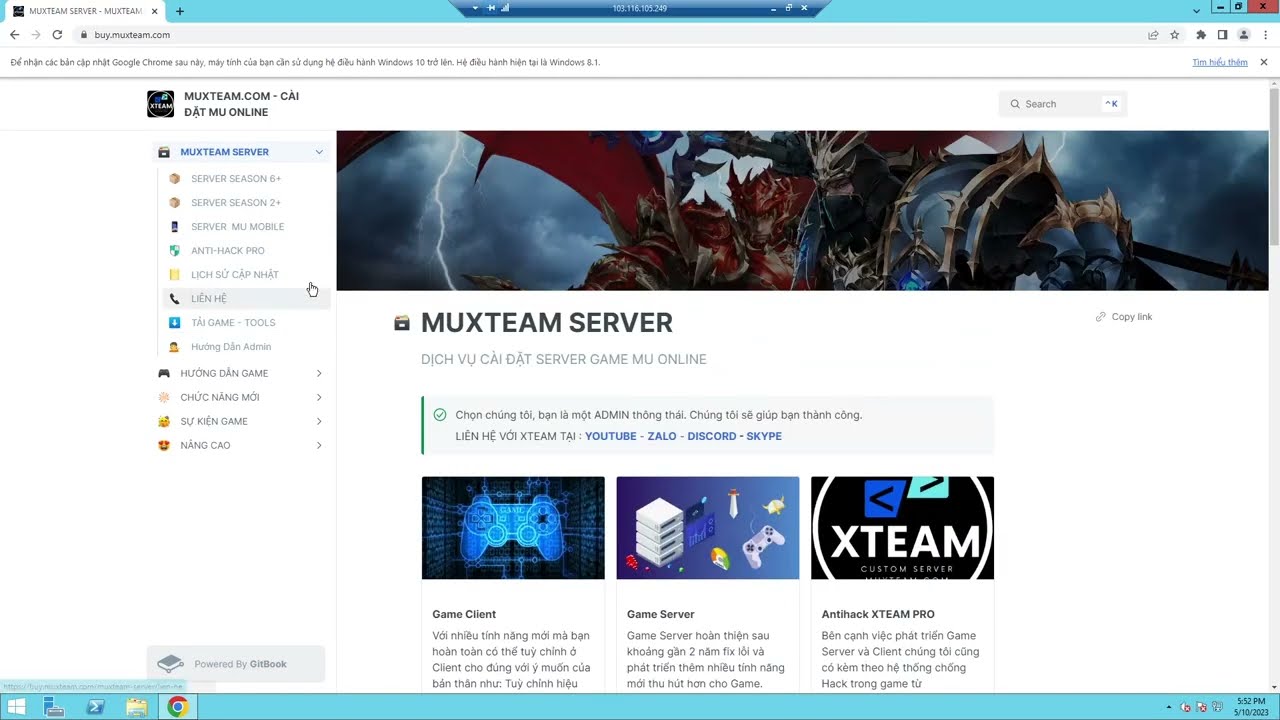
Task: Expand the CHỨC NĂNG MỚI section chevron
Action: tap(319, 397)
